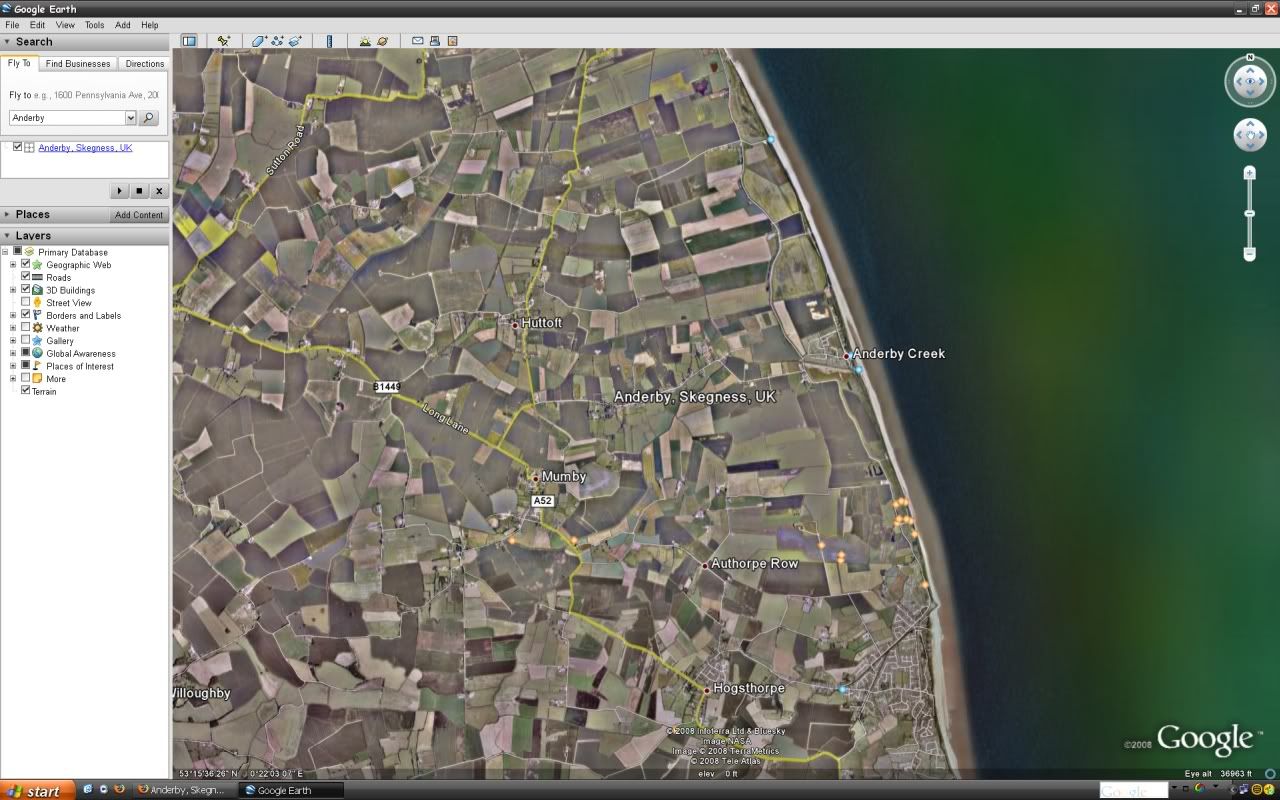Disable the Terrain layer checkbox
Image resolution: width=1280 pixels, height=800 pixels.
26,391
